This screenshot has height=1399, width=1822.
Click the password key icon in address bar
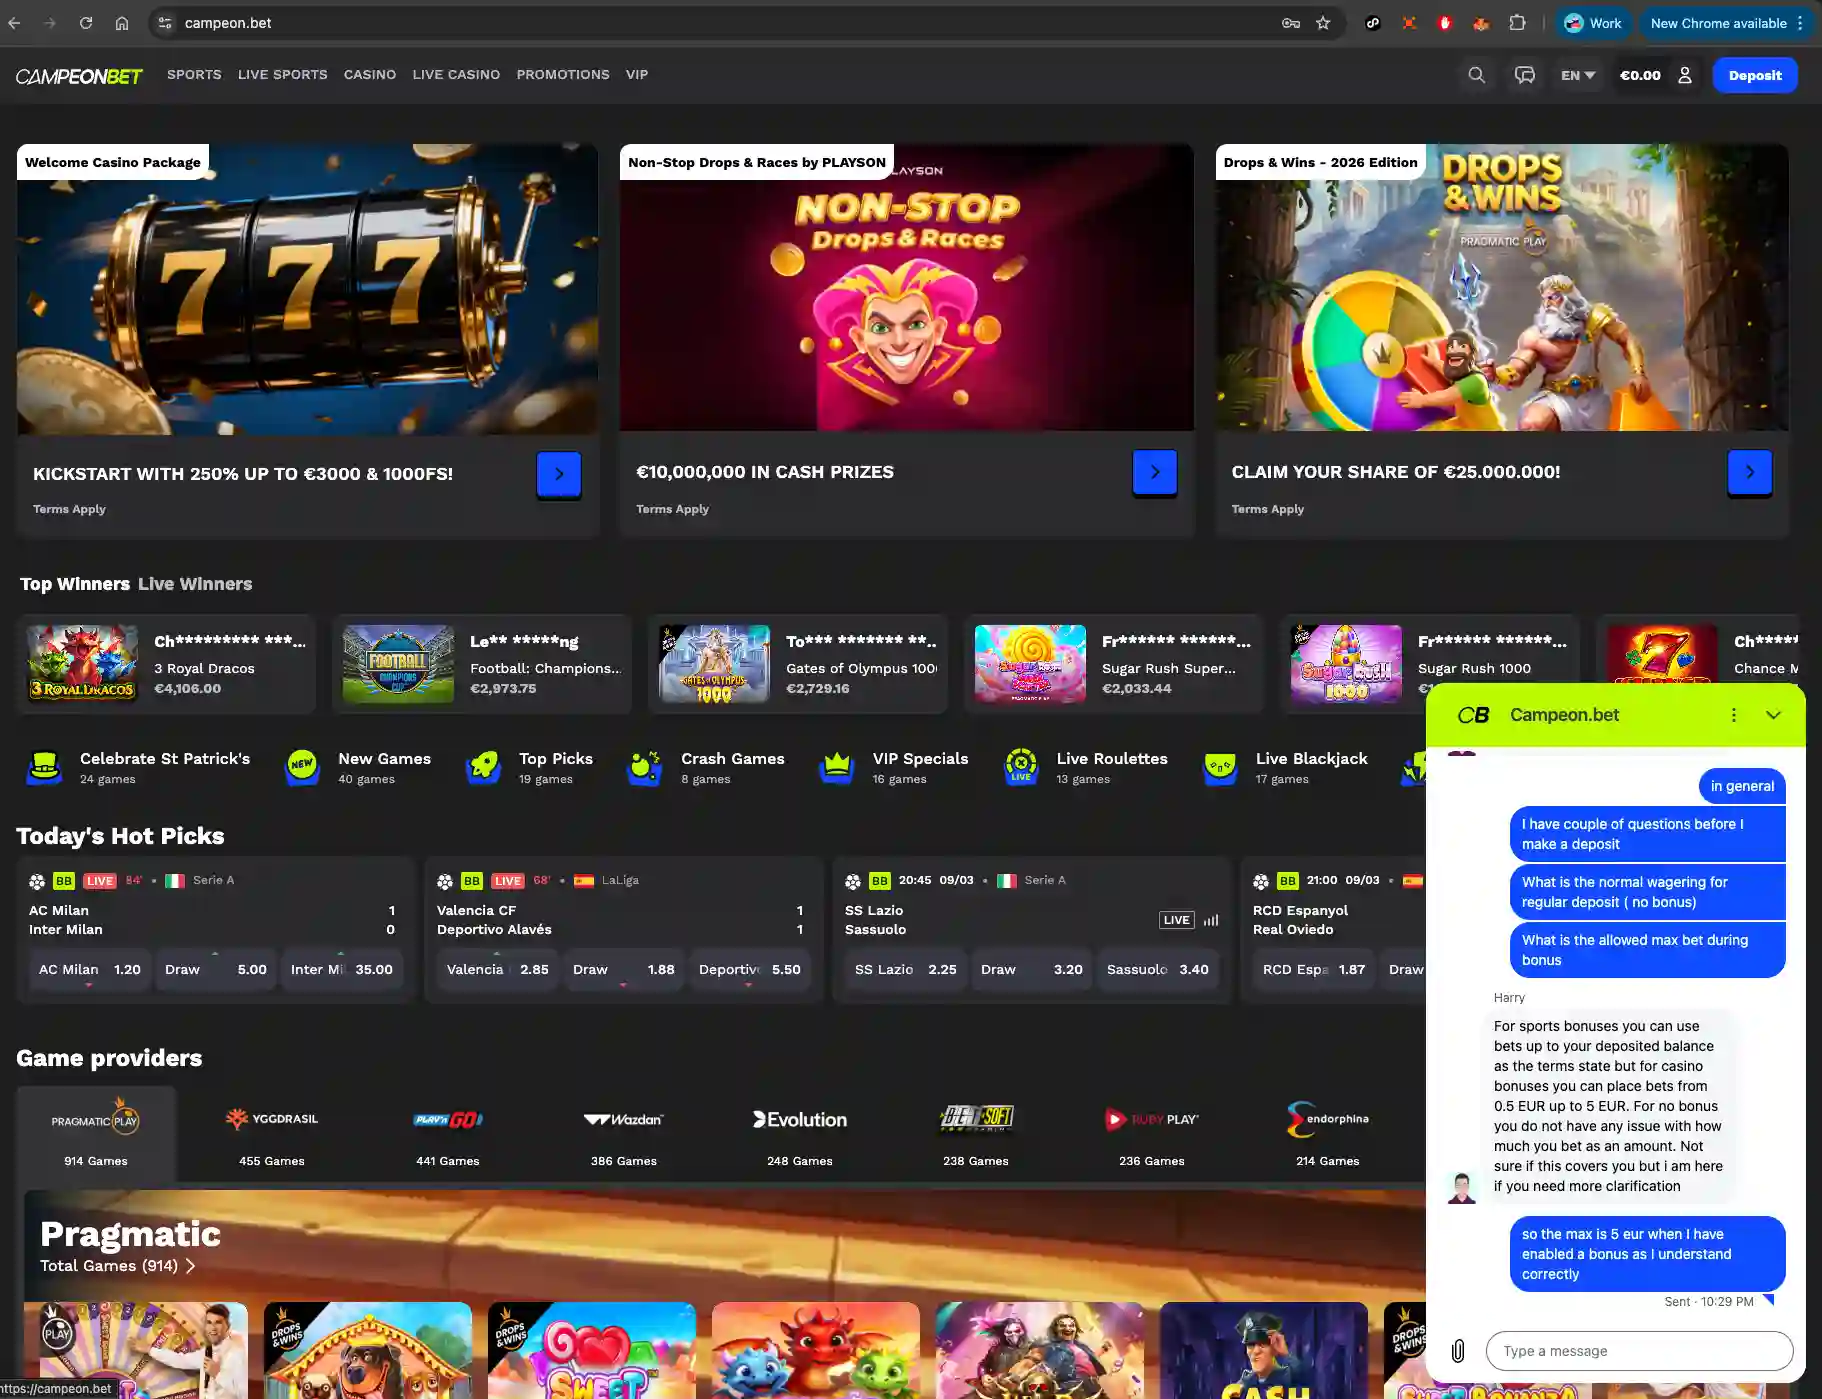tap(1291, 23)
